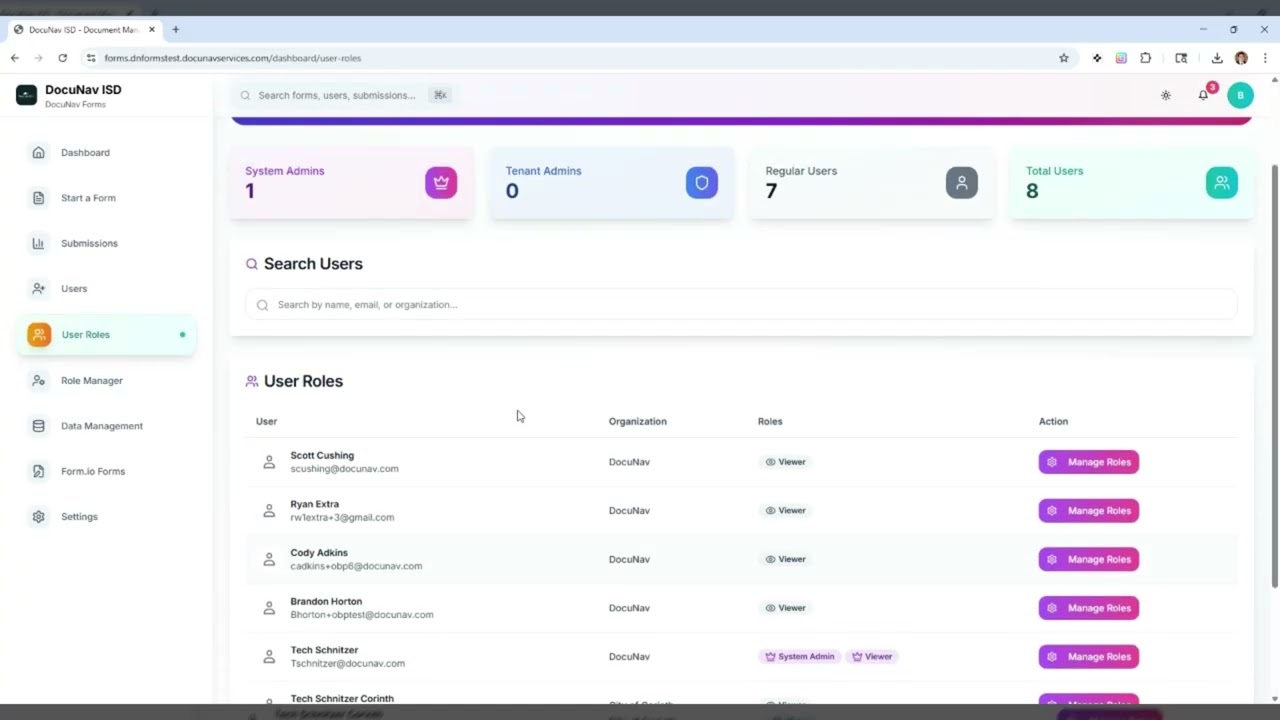
Task: Click Scott Cushing's user avatar icon
Action: pos(269,462)
